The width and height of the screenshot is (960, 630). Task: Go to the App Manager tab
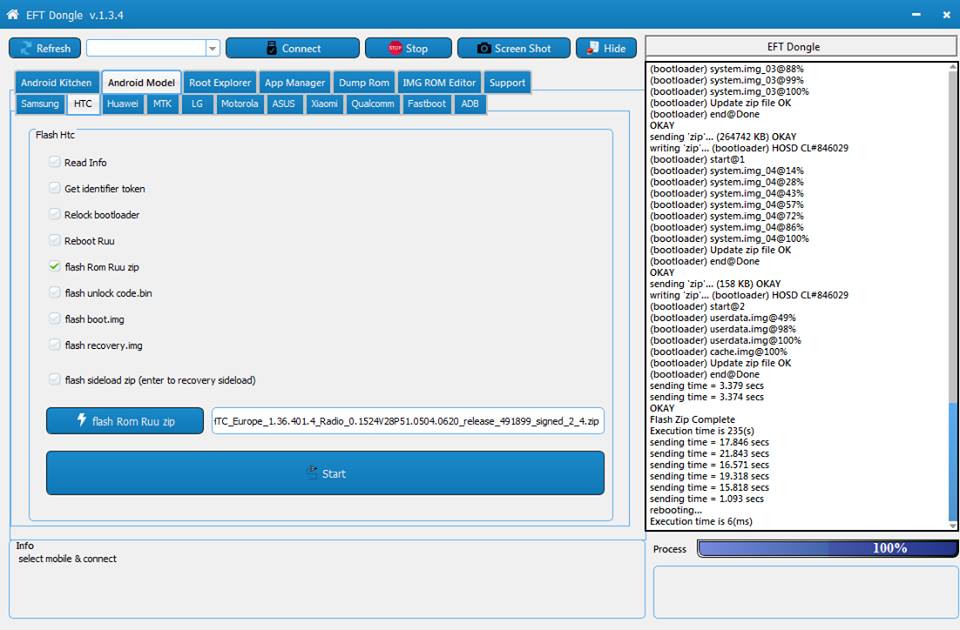[x=295, y=83]
